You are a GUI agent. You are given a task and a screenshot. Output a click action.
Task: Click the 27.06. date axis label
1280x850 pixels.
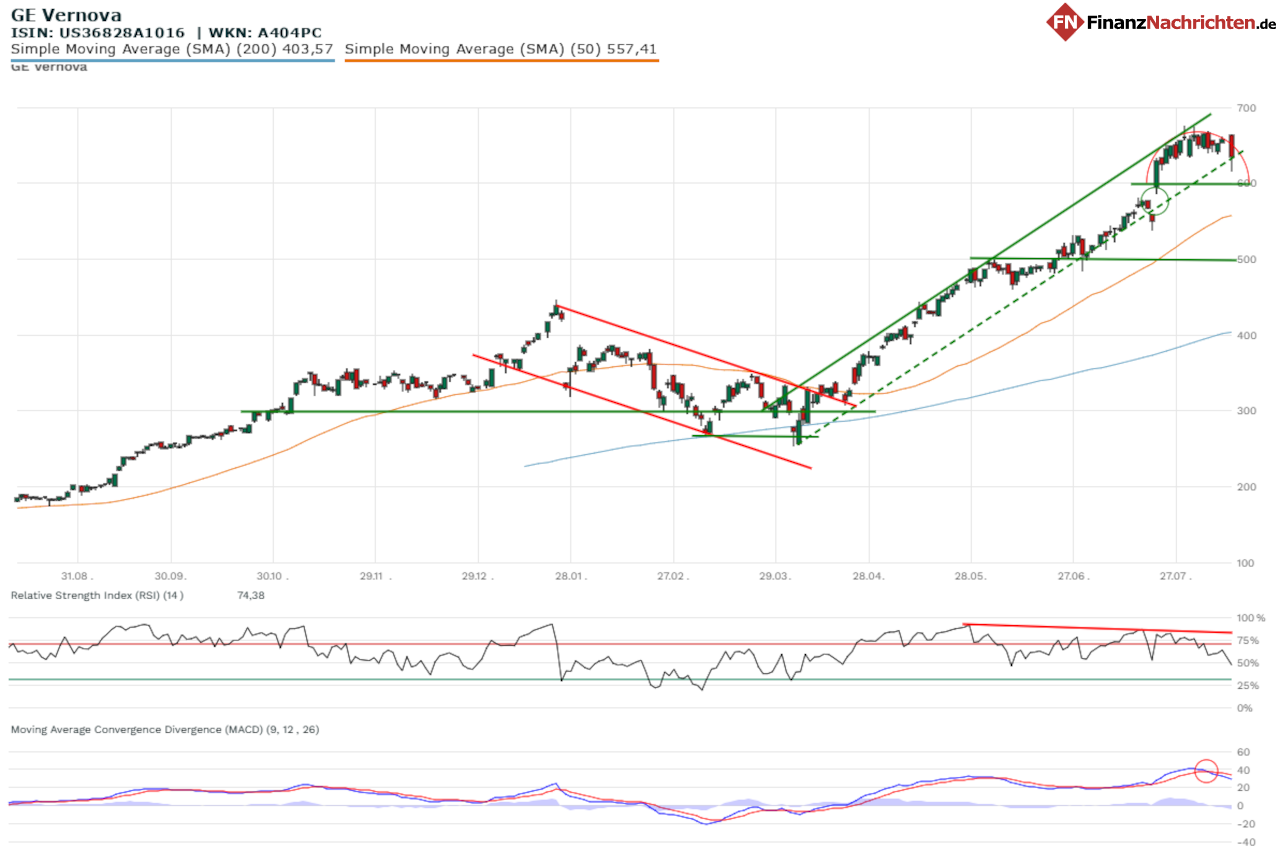point(1072,577)
